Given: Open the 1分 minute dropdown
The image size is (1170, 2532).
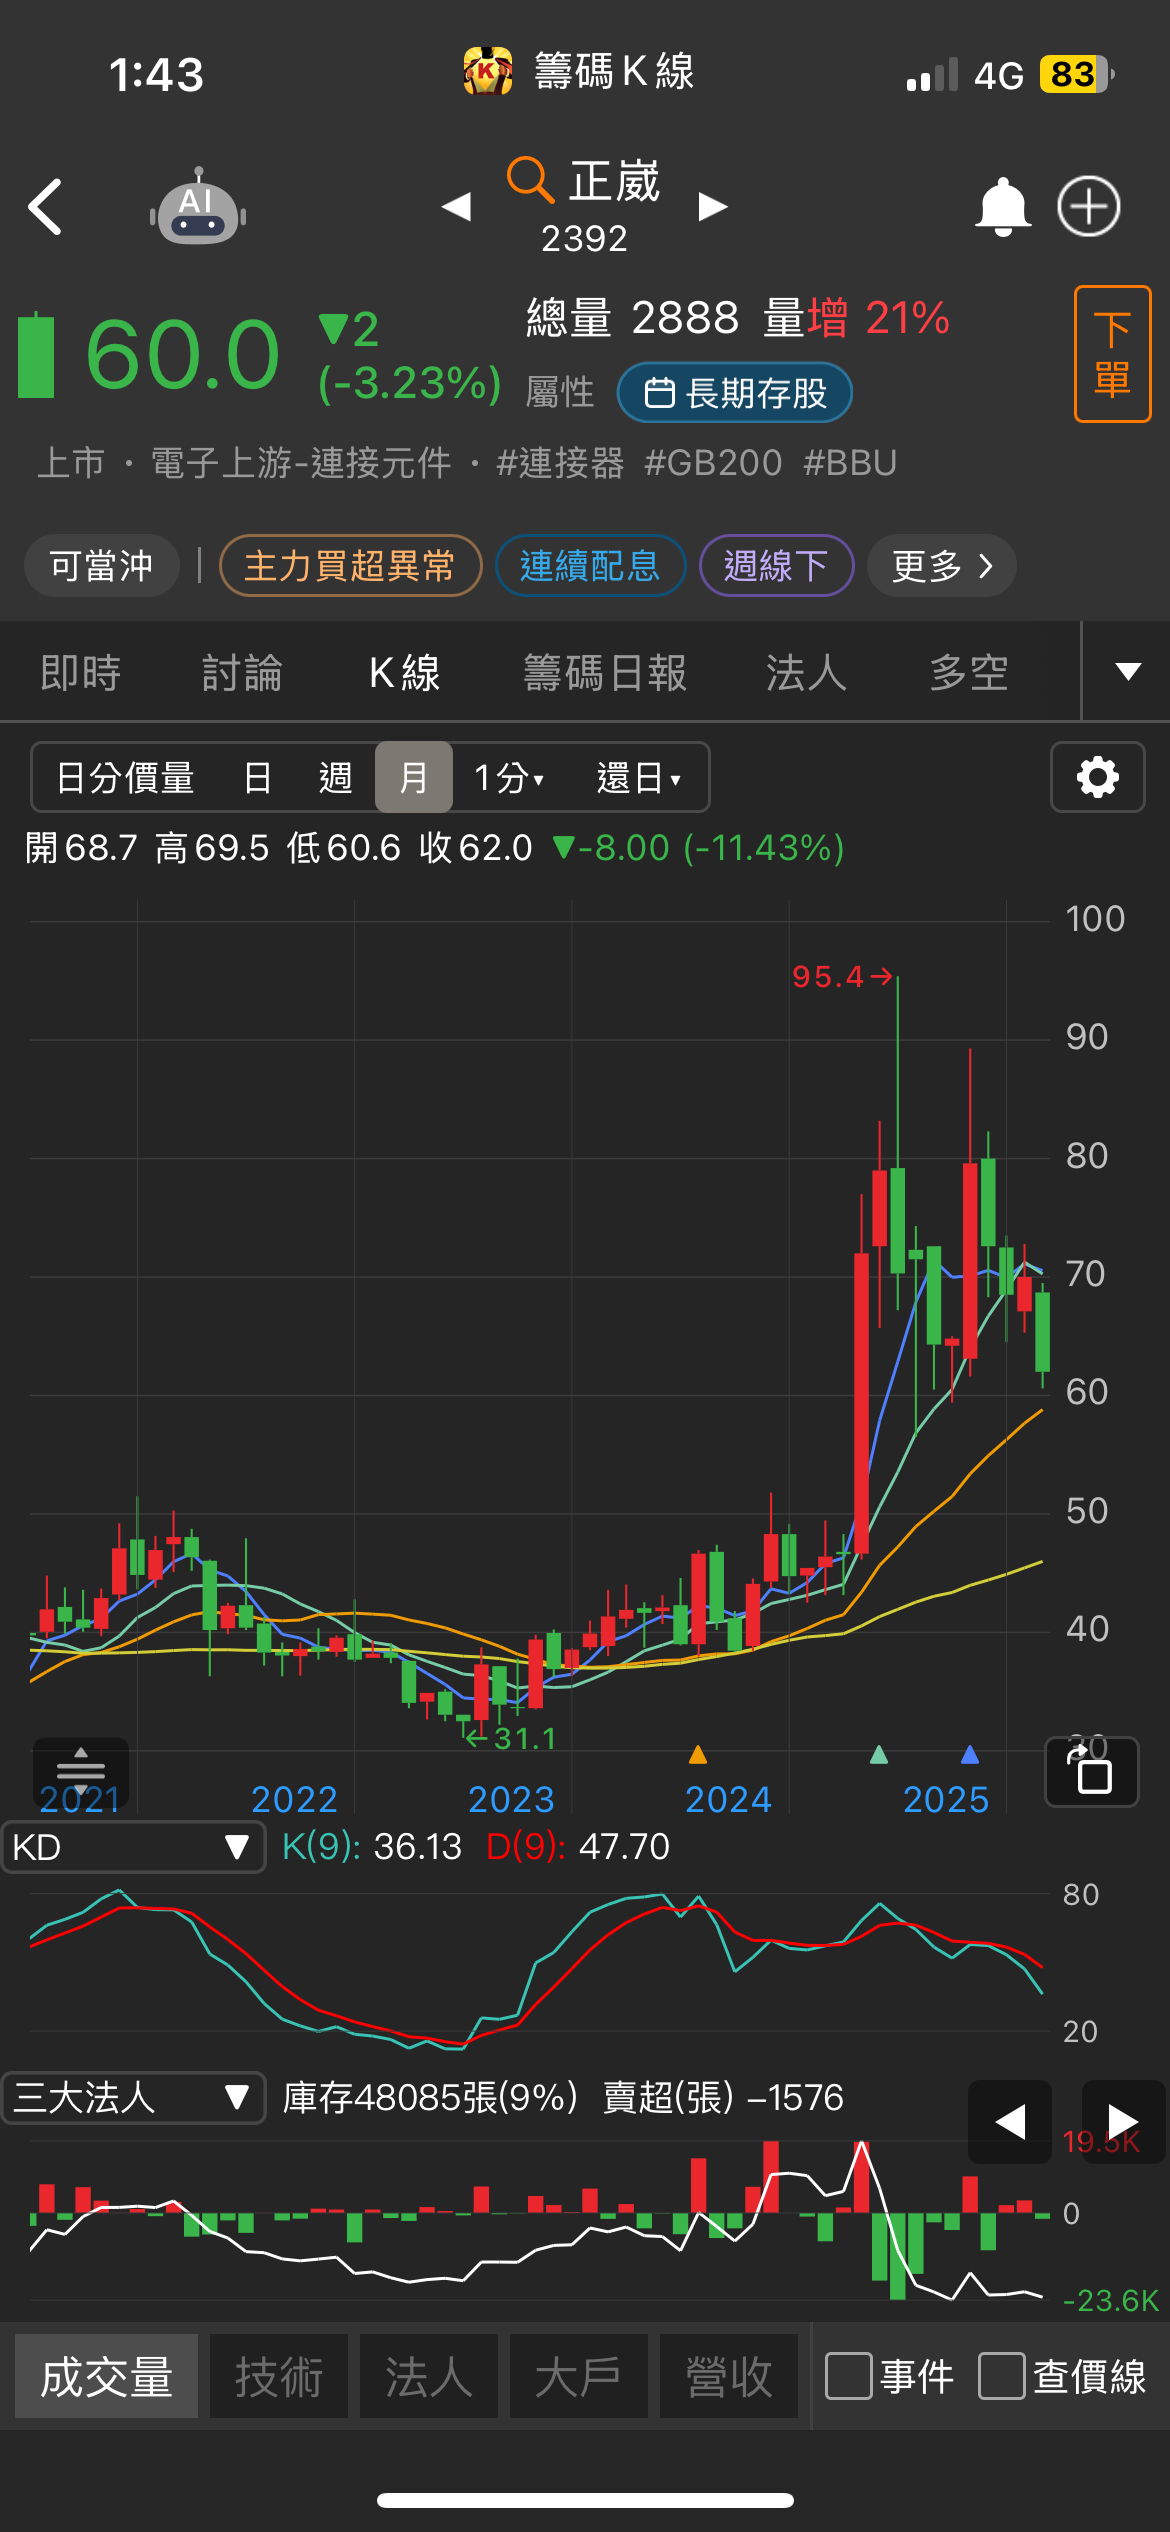Looking at the screenshot, I should pyautogui.click(x=509, y=777).
